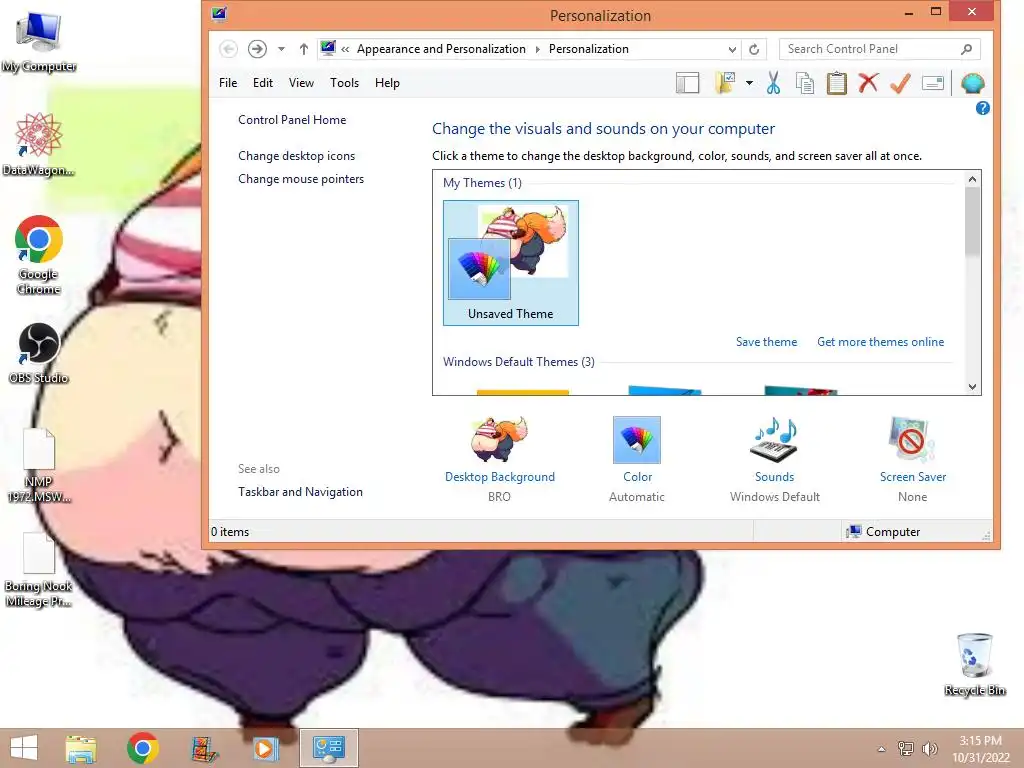Select the DataWagon desktop shortcut
The height and width of the screenshot is (768, 1024).
(39, 144)
